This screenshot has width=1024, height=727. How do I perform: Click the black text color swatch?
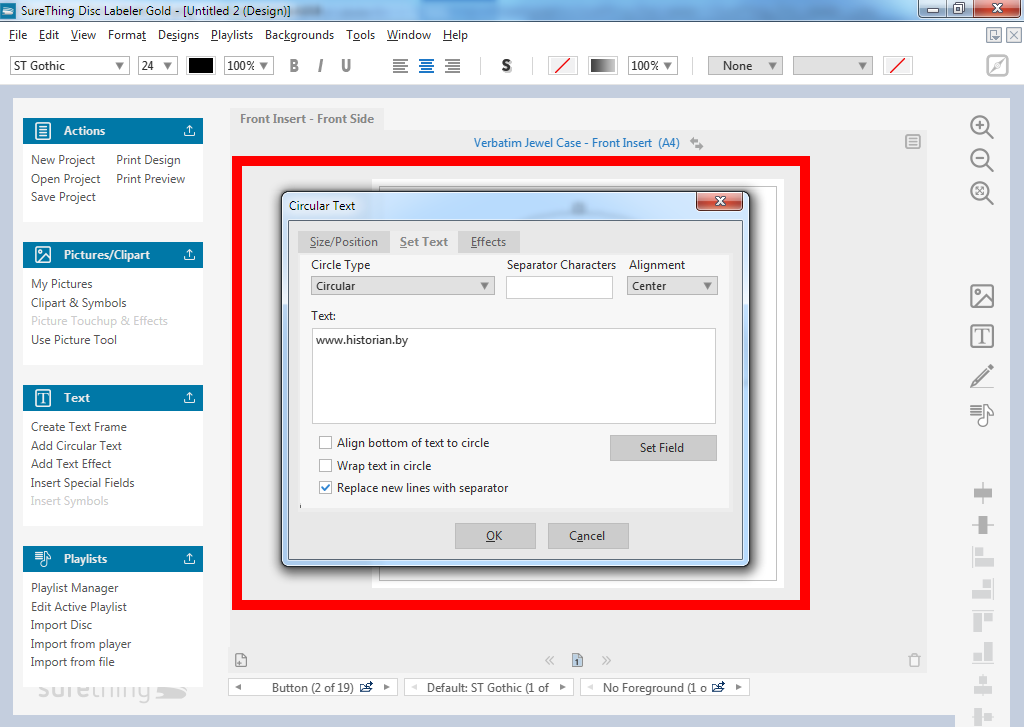[201, 66]
